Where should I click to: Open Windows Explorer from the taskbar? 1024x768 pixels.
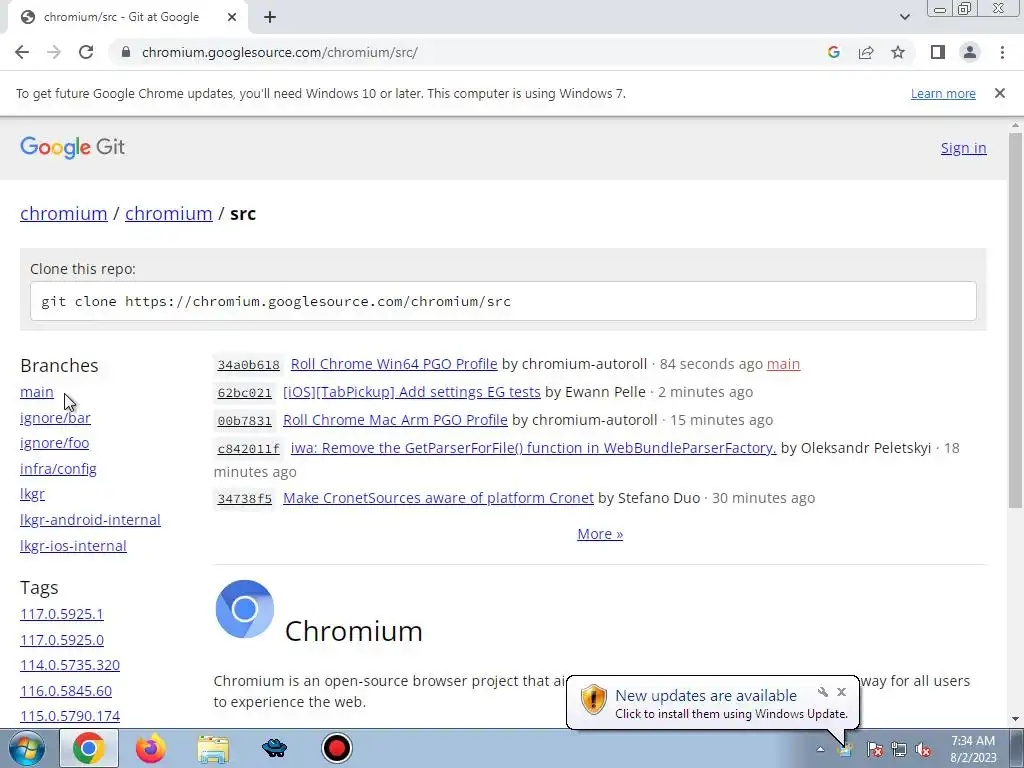click(213, 749)
